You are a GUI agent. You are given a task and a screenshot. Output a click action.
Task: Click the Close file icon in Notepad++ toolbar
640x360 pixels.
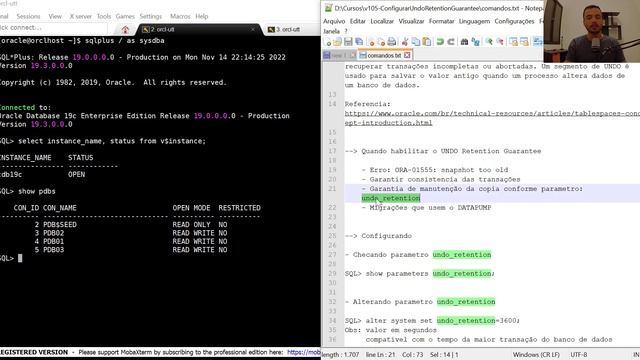(x=371, y=42)
